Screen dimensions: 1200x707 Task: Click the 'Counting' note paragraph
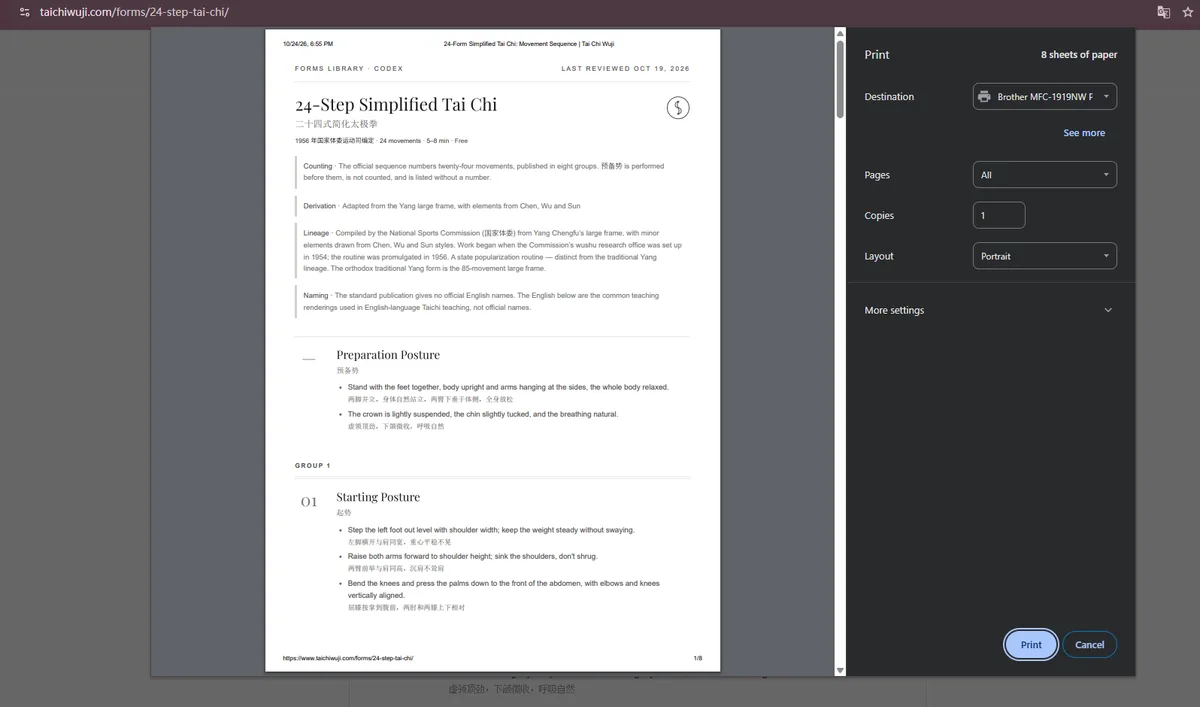[484, 172]
